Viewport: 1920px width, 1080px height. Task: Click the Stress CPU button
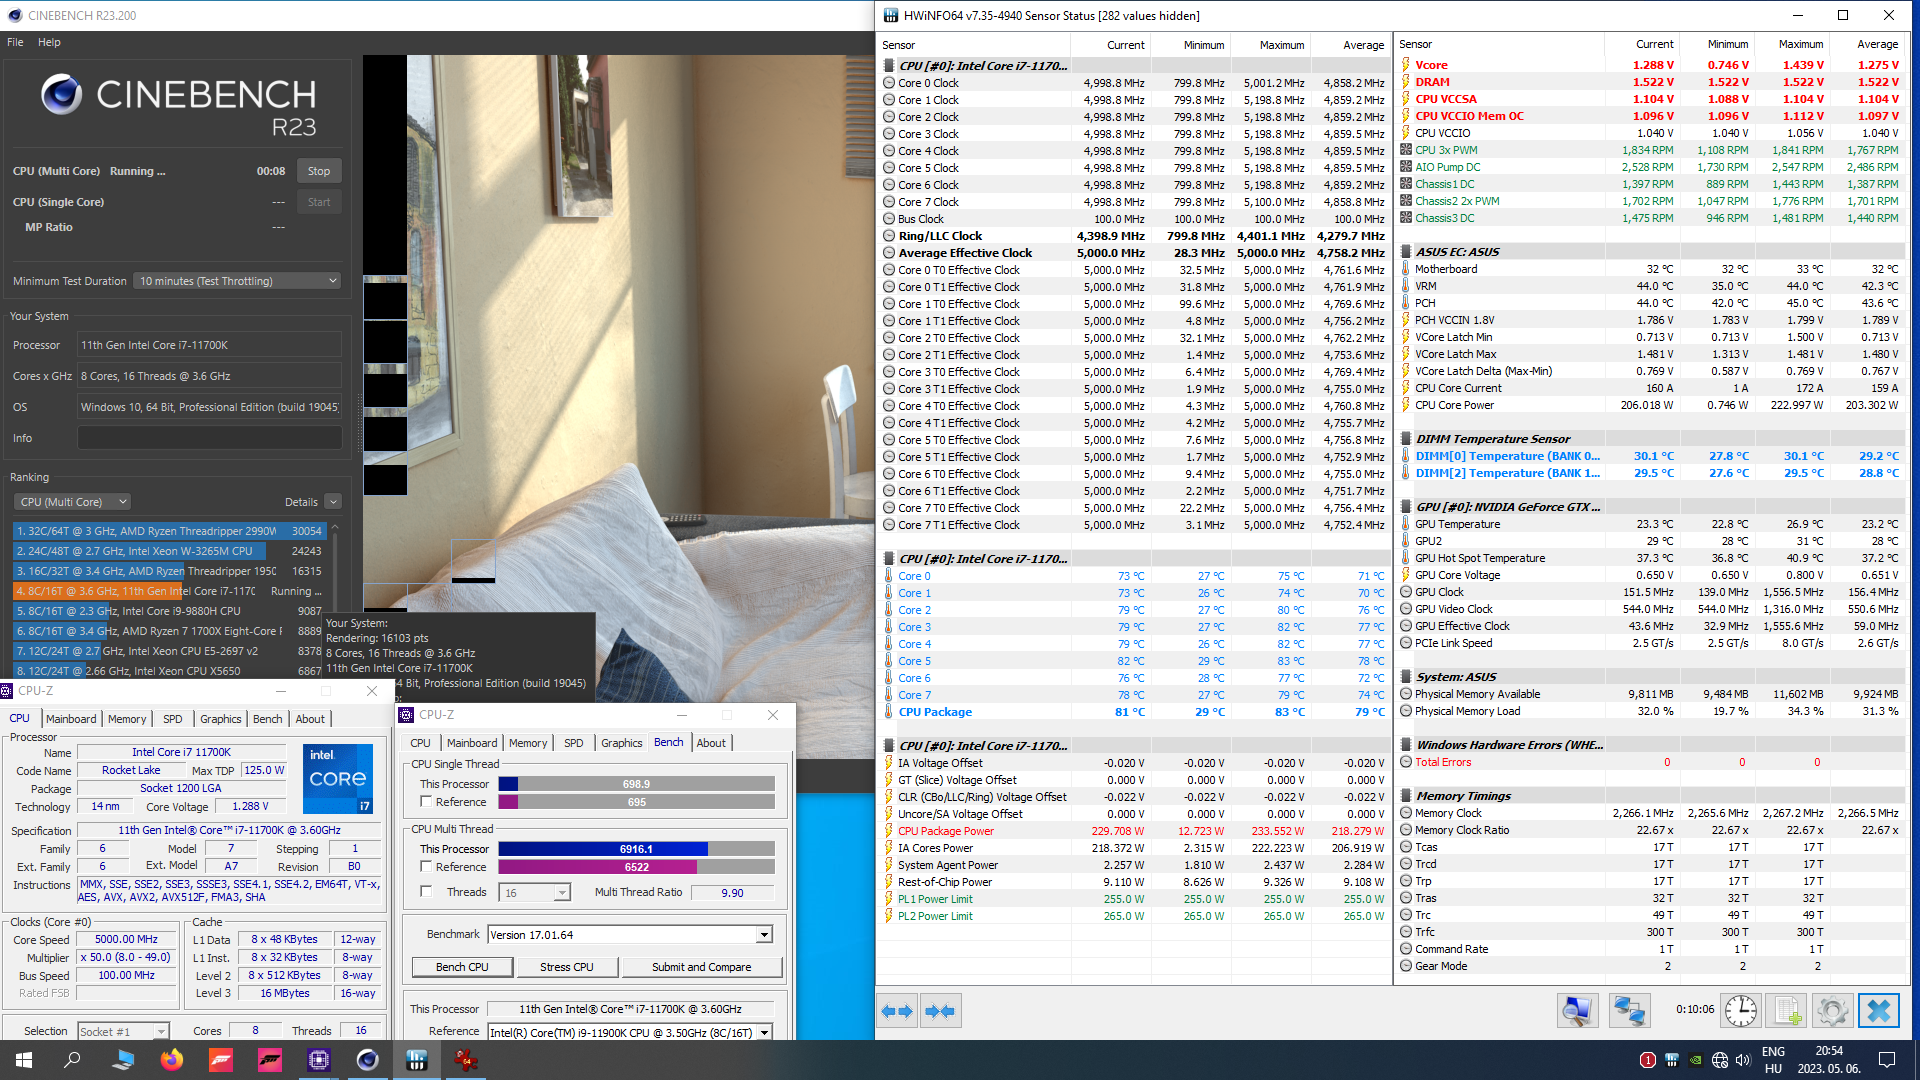tap(567, 967)
